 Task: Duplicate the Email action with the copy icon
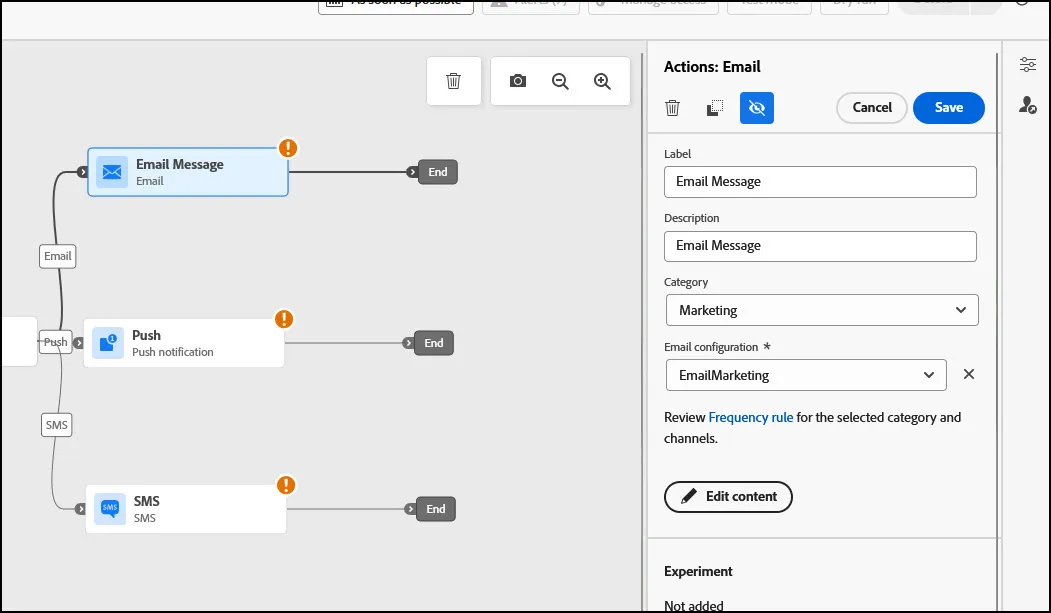coord(715,108)
